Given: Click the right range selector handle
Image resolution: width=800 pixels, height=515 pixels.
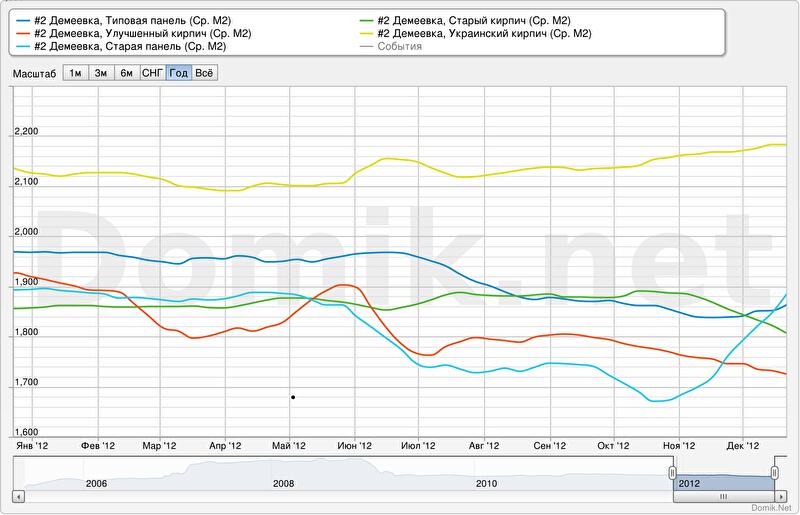Looking at the screenshot, I should tap(775, 472).
